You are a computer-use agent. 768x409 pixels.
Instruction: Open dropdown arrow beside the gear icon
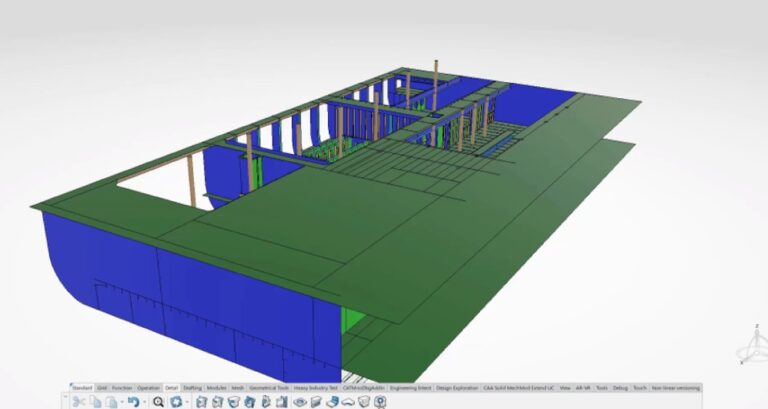coord(186,402)
